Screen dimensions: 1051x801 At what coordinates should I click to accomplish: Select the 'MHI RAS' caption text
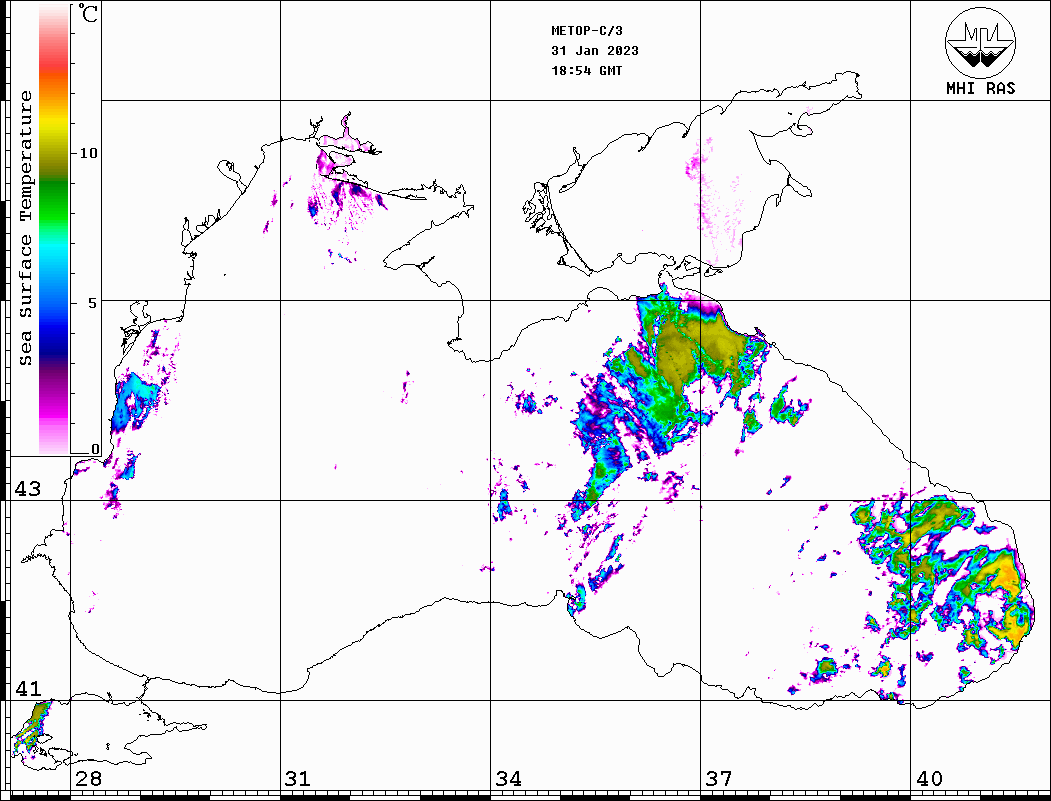981,88
